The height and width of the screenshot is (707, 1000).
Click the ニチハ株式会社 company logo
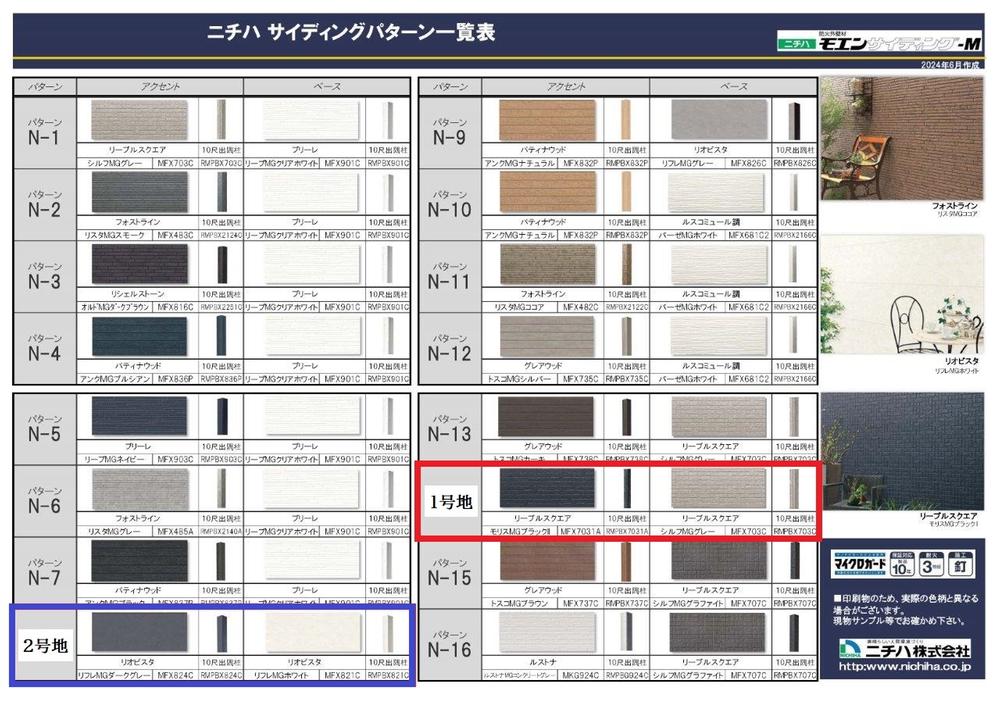[x=904, y=649]
